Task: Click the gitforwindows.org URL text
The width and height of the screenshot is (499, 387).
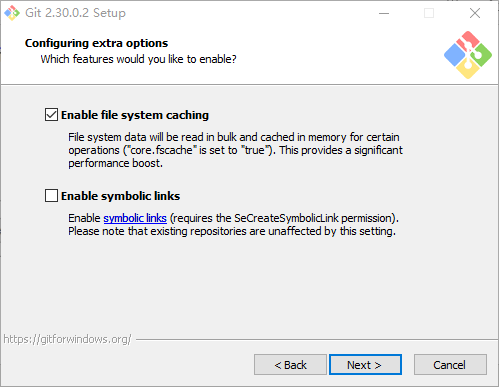Action: [x=67, y=339]
